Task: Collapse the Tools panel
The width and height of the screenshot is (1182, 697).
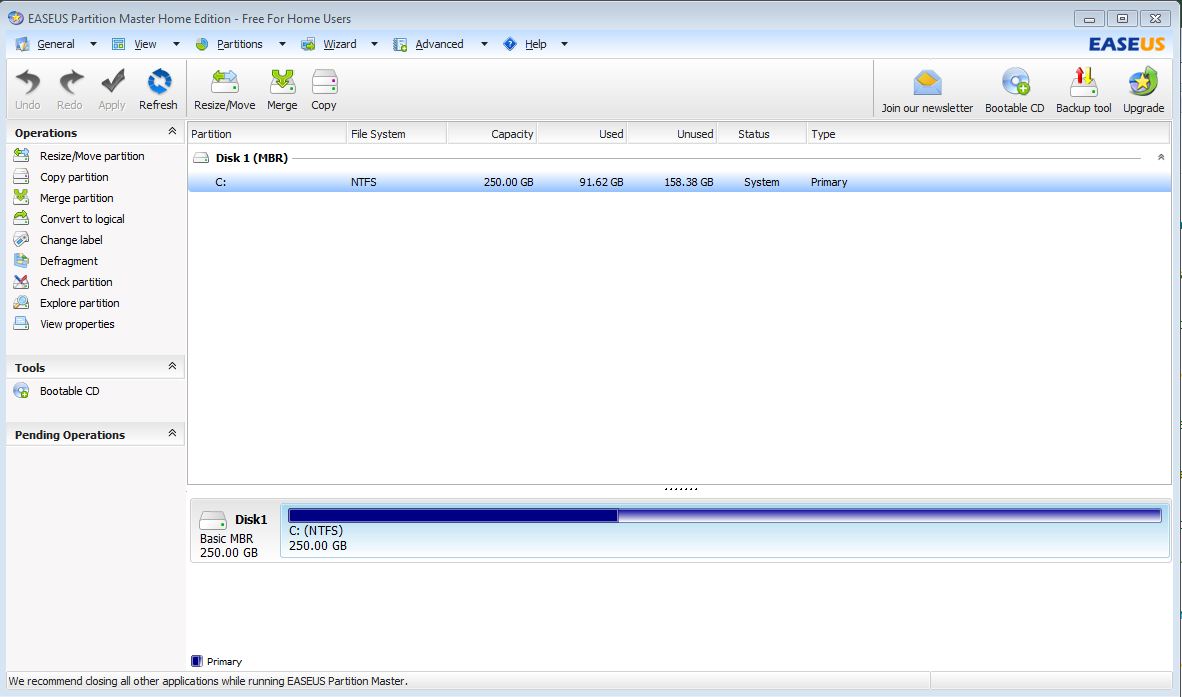Action: pos(172,366)
